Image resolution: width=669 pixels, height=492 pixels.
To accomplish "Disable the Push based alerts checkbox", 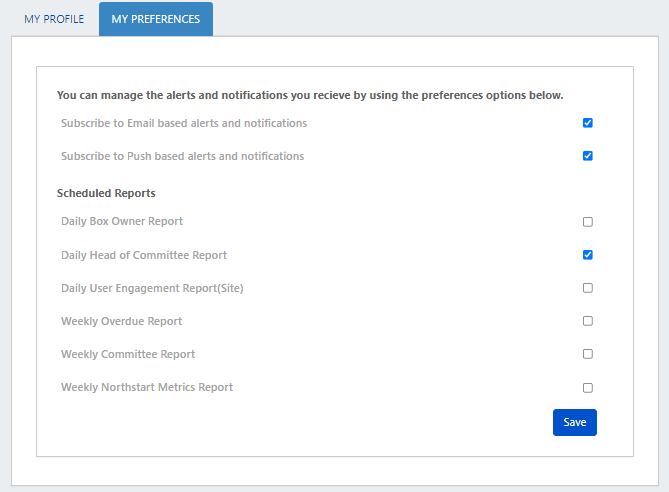I will tap(588, 156).
